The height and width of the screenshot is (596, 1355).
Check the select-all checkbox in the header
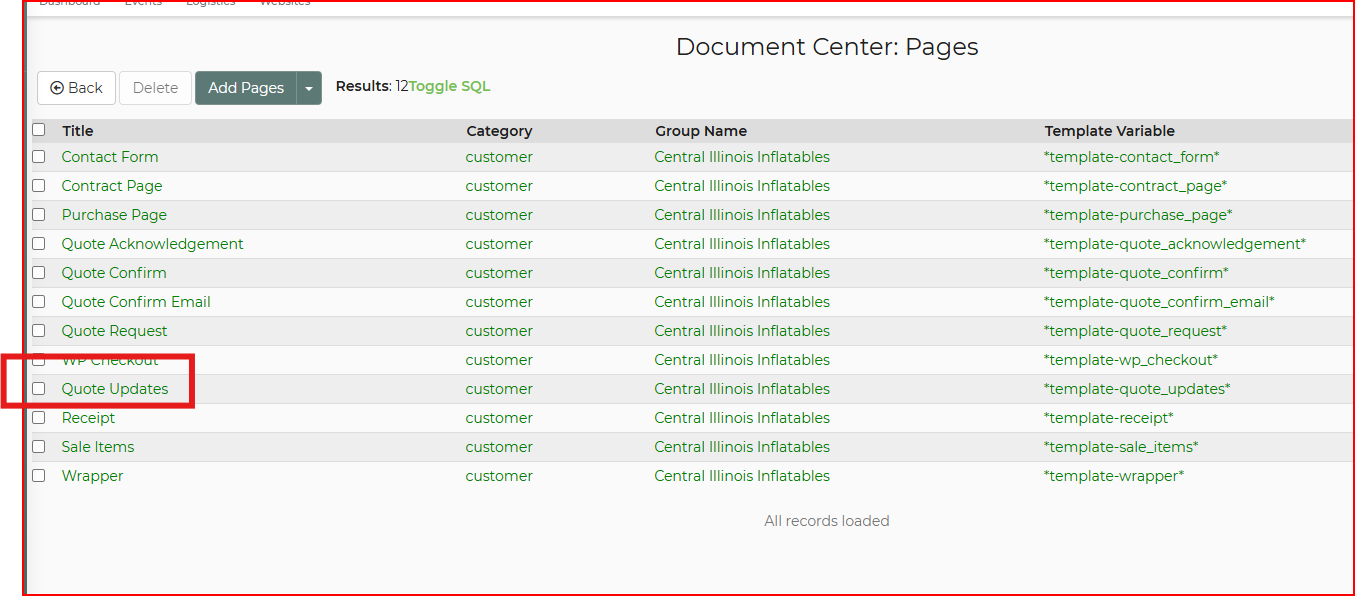[39, 129]
